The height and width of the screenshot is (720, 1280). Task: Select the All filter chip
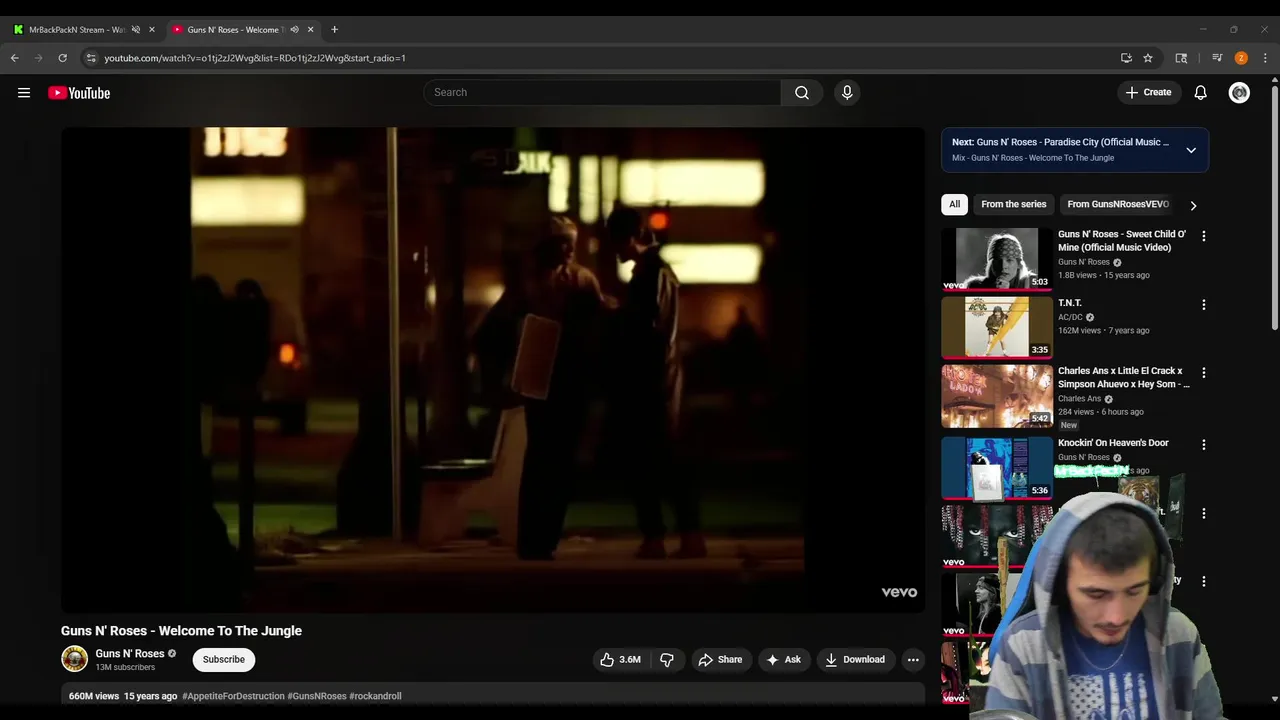(x=954, y=204)
